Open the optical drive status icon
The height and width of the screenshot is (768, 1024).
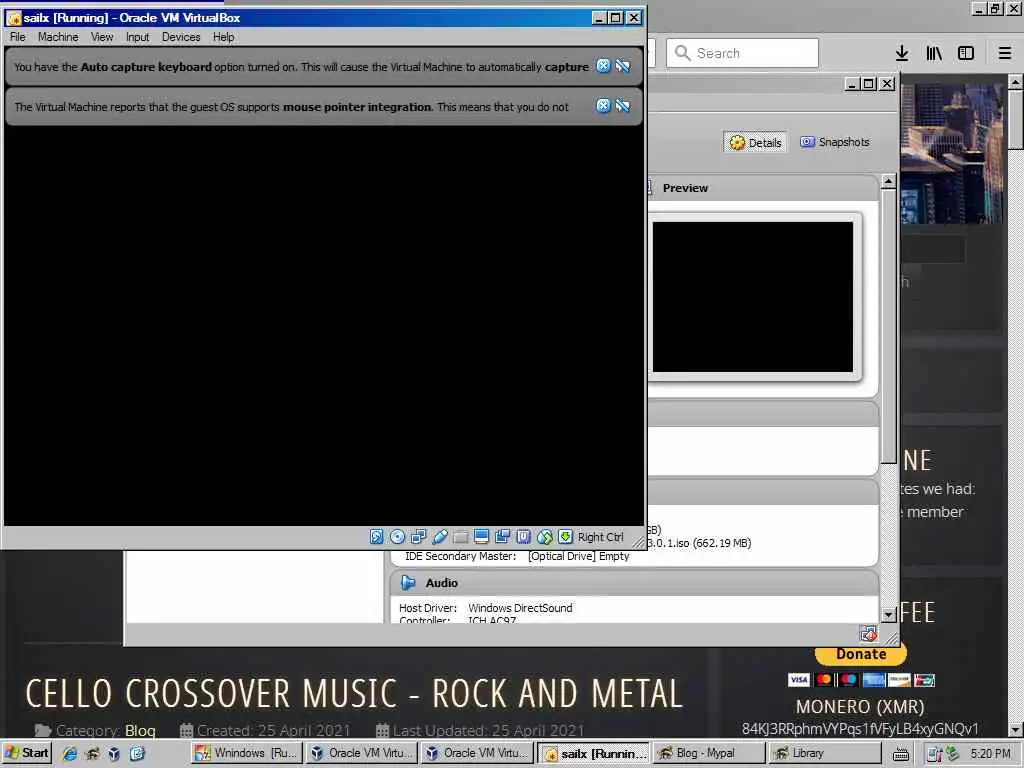pyautogui.click(x=397, y=537)
